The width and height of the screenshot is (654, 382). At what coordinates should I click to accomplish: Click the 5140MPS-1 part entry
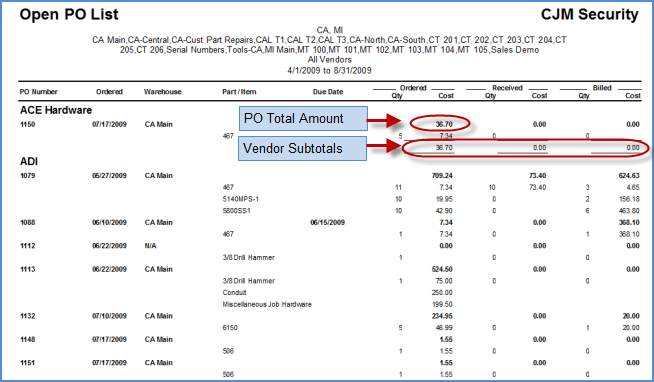(x=241, y=199)
